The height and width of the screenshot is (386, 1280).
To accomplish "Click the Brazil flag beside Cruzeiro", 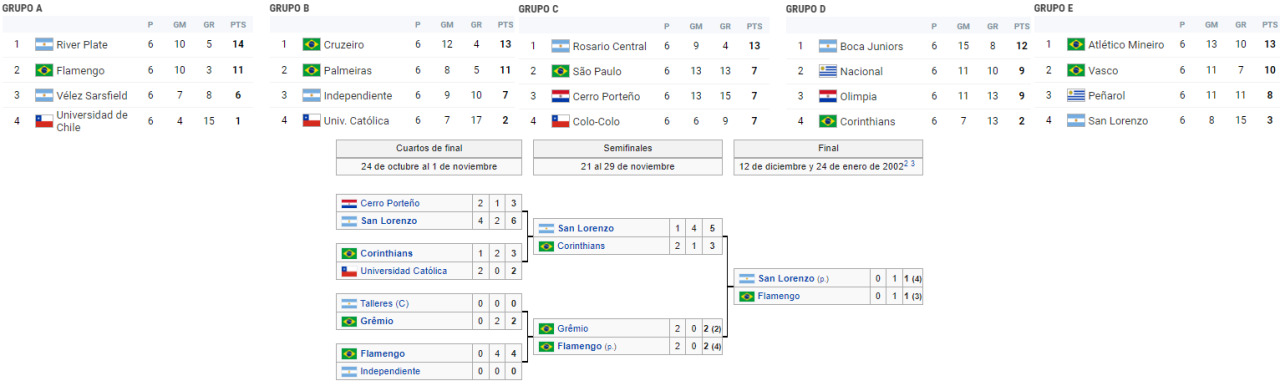I will coord(311,45).
